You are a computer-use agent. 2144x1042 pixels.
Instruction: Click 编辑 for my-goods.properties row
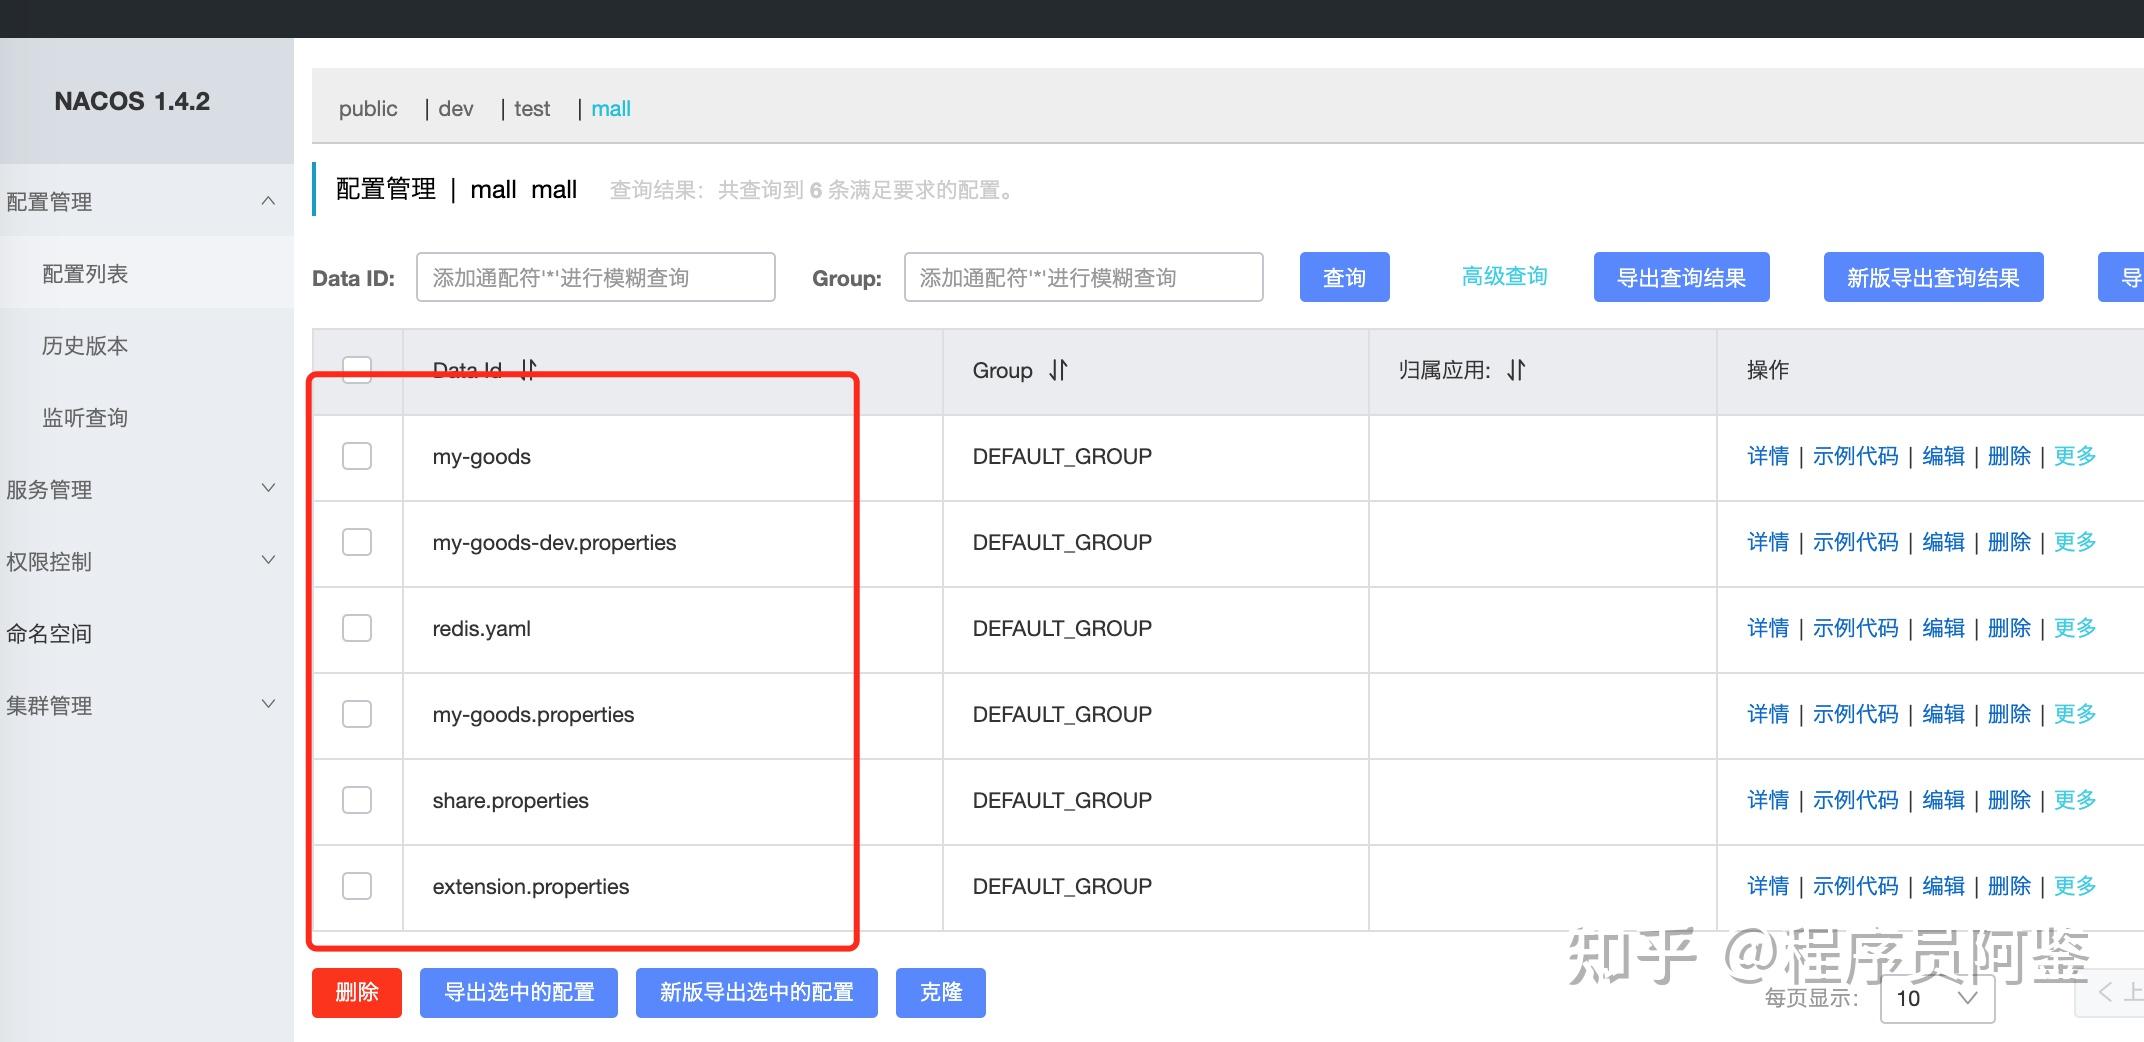tap(1944, 714)
